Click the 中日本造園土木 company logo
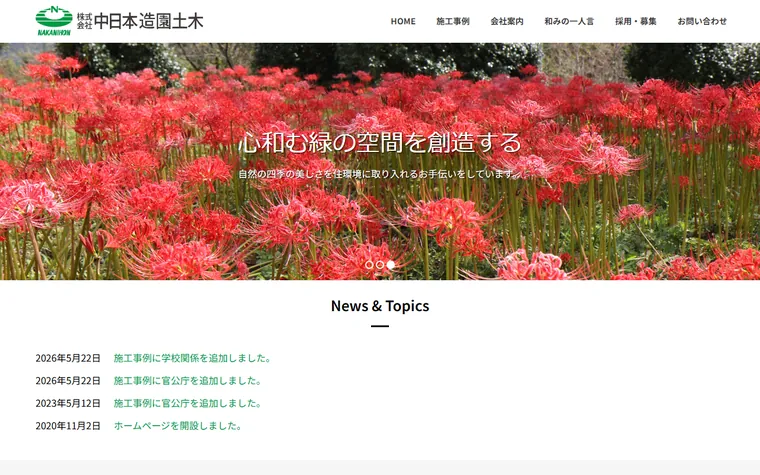760x475 pixels. click(x=119, y=21)
